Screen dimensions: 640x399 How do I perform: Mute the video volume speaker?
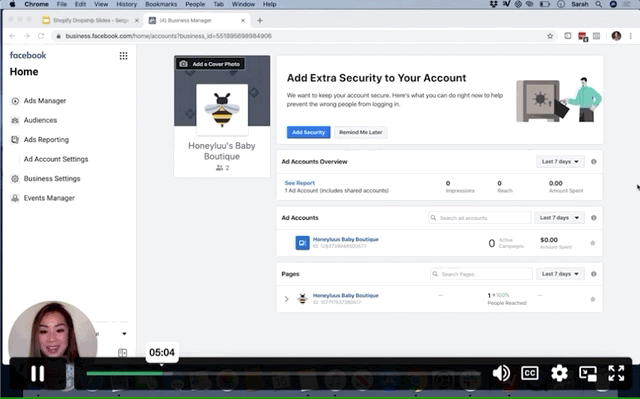coord(501,373)
